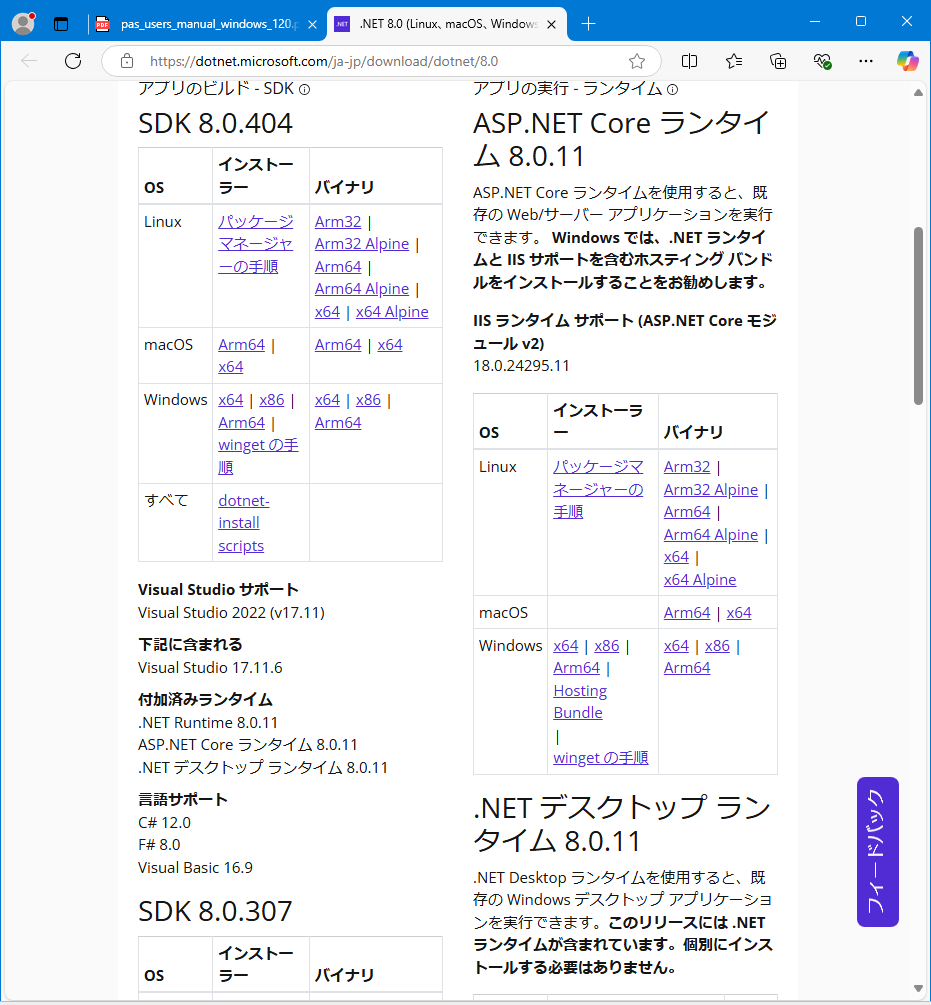Close the pas_users_manual PDF tab
The image size is (931, 1005).
coord(313,24)
